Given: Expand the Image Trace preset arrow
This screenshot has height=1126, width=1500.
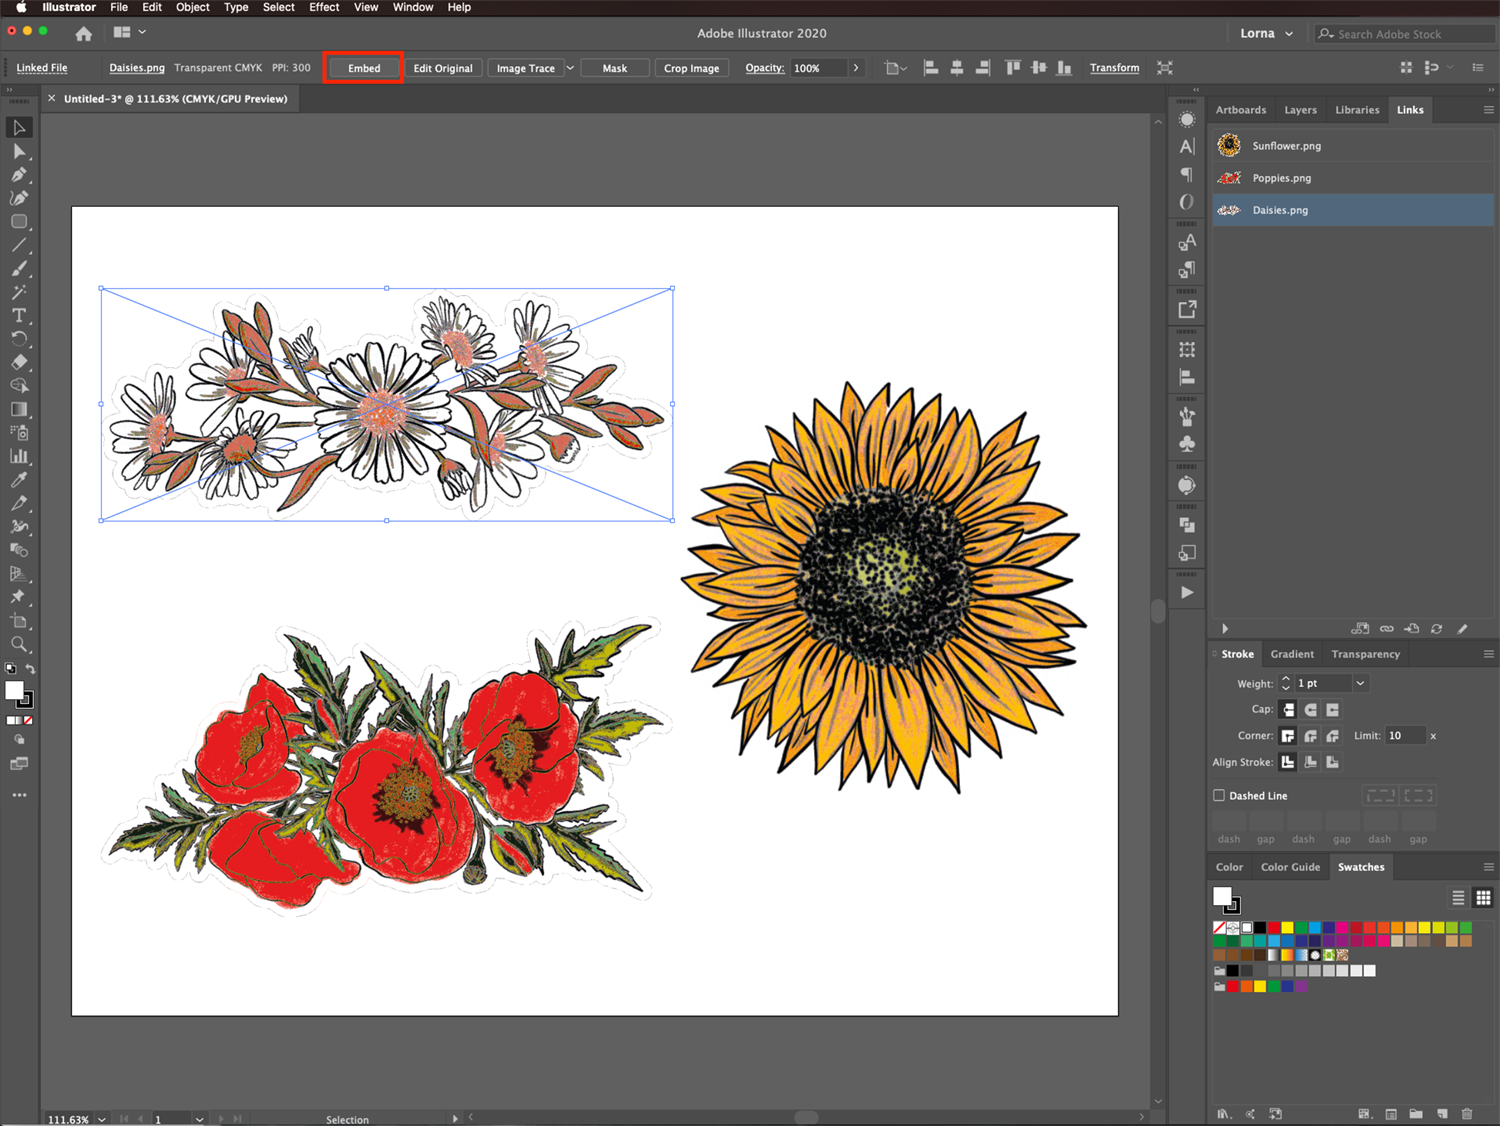Looking at the screenshot, I should click(x=570, y=68).
